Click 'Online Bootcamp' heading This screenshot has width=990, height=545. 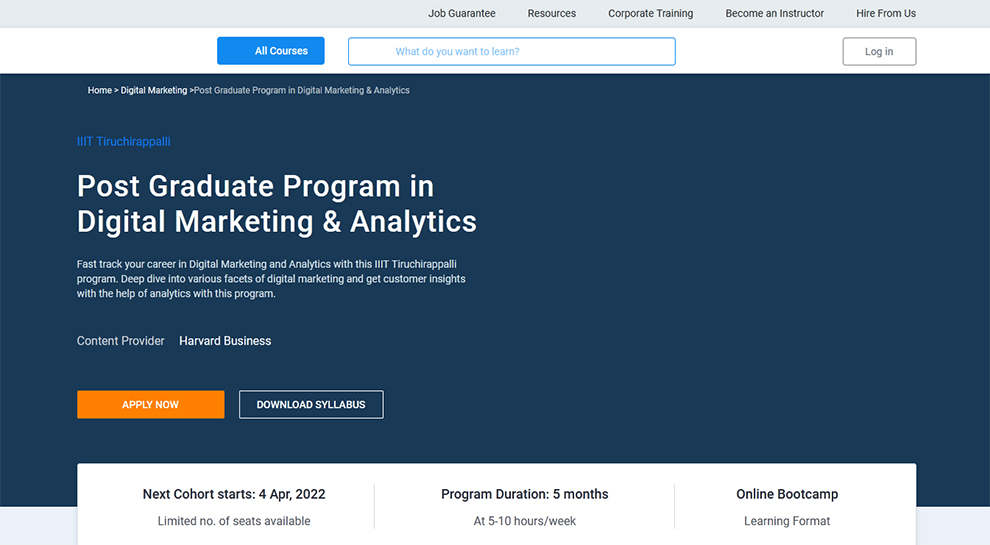click(x=787, y=494)
